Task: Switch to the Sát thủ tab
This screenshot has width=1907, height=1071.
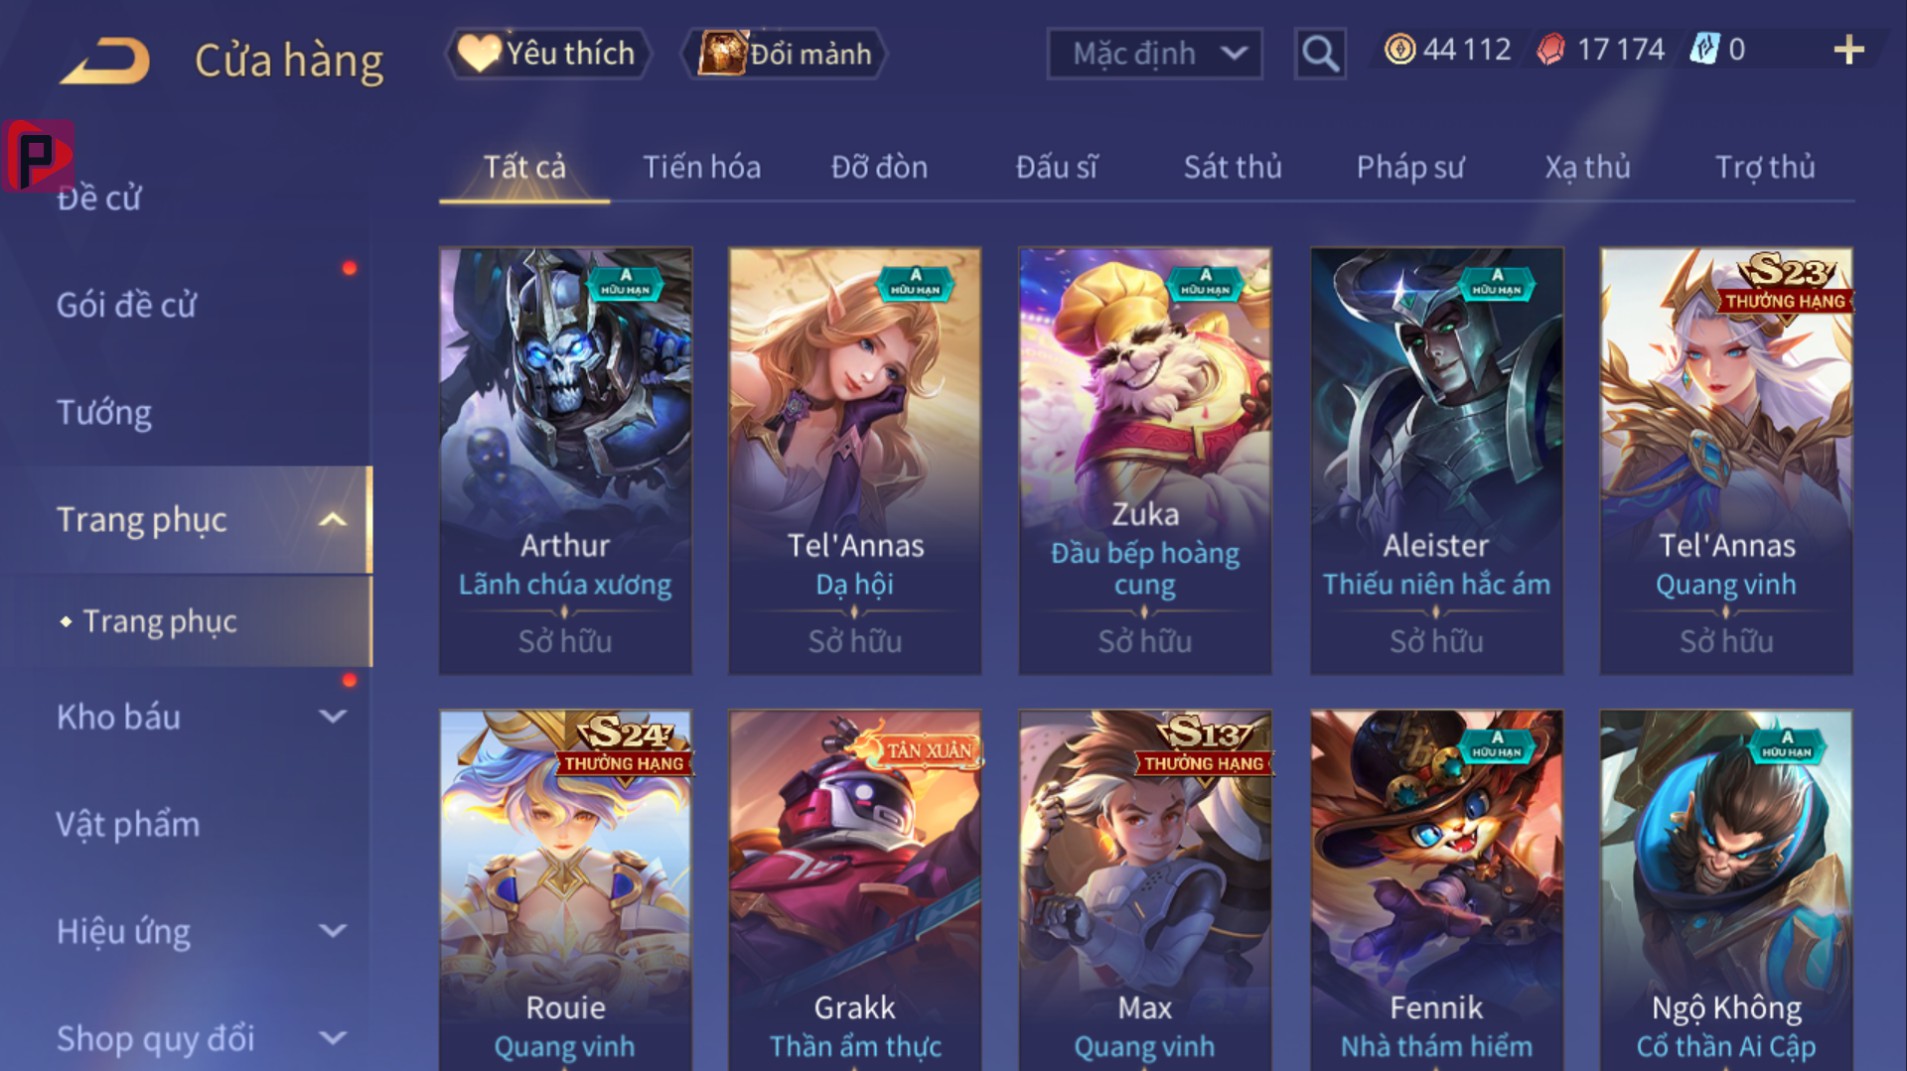Action: coord(1232,167)
